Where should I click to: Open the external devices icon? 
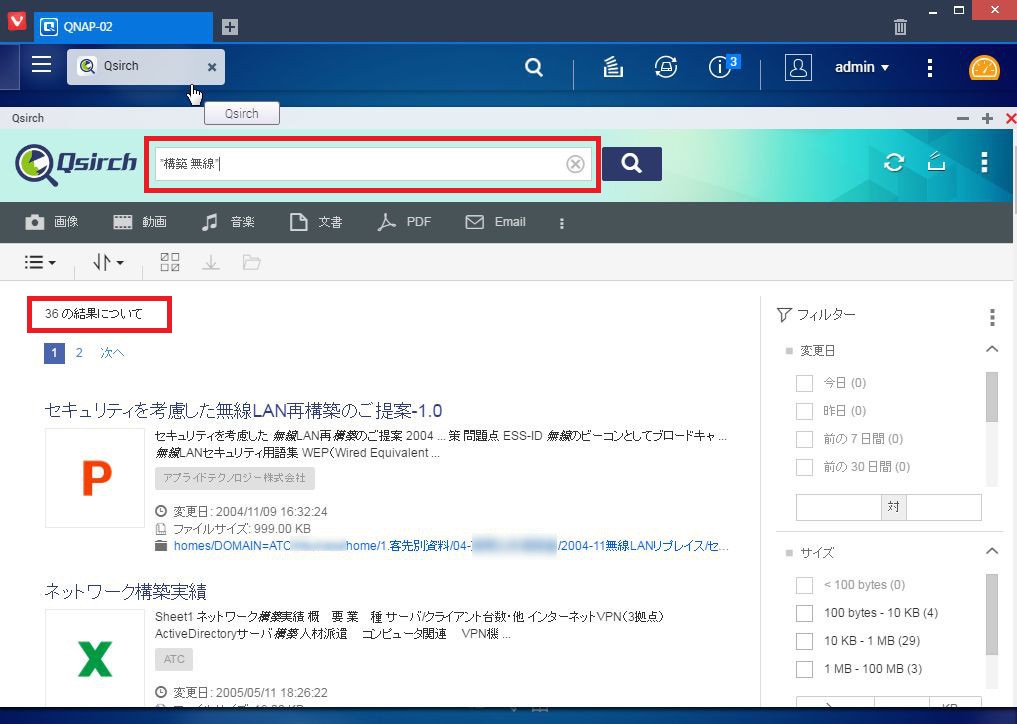[x=666, y=67]
